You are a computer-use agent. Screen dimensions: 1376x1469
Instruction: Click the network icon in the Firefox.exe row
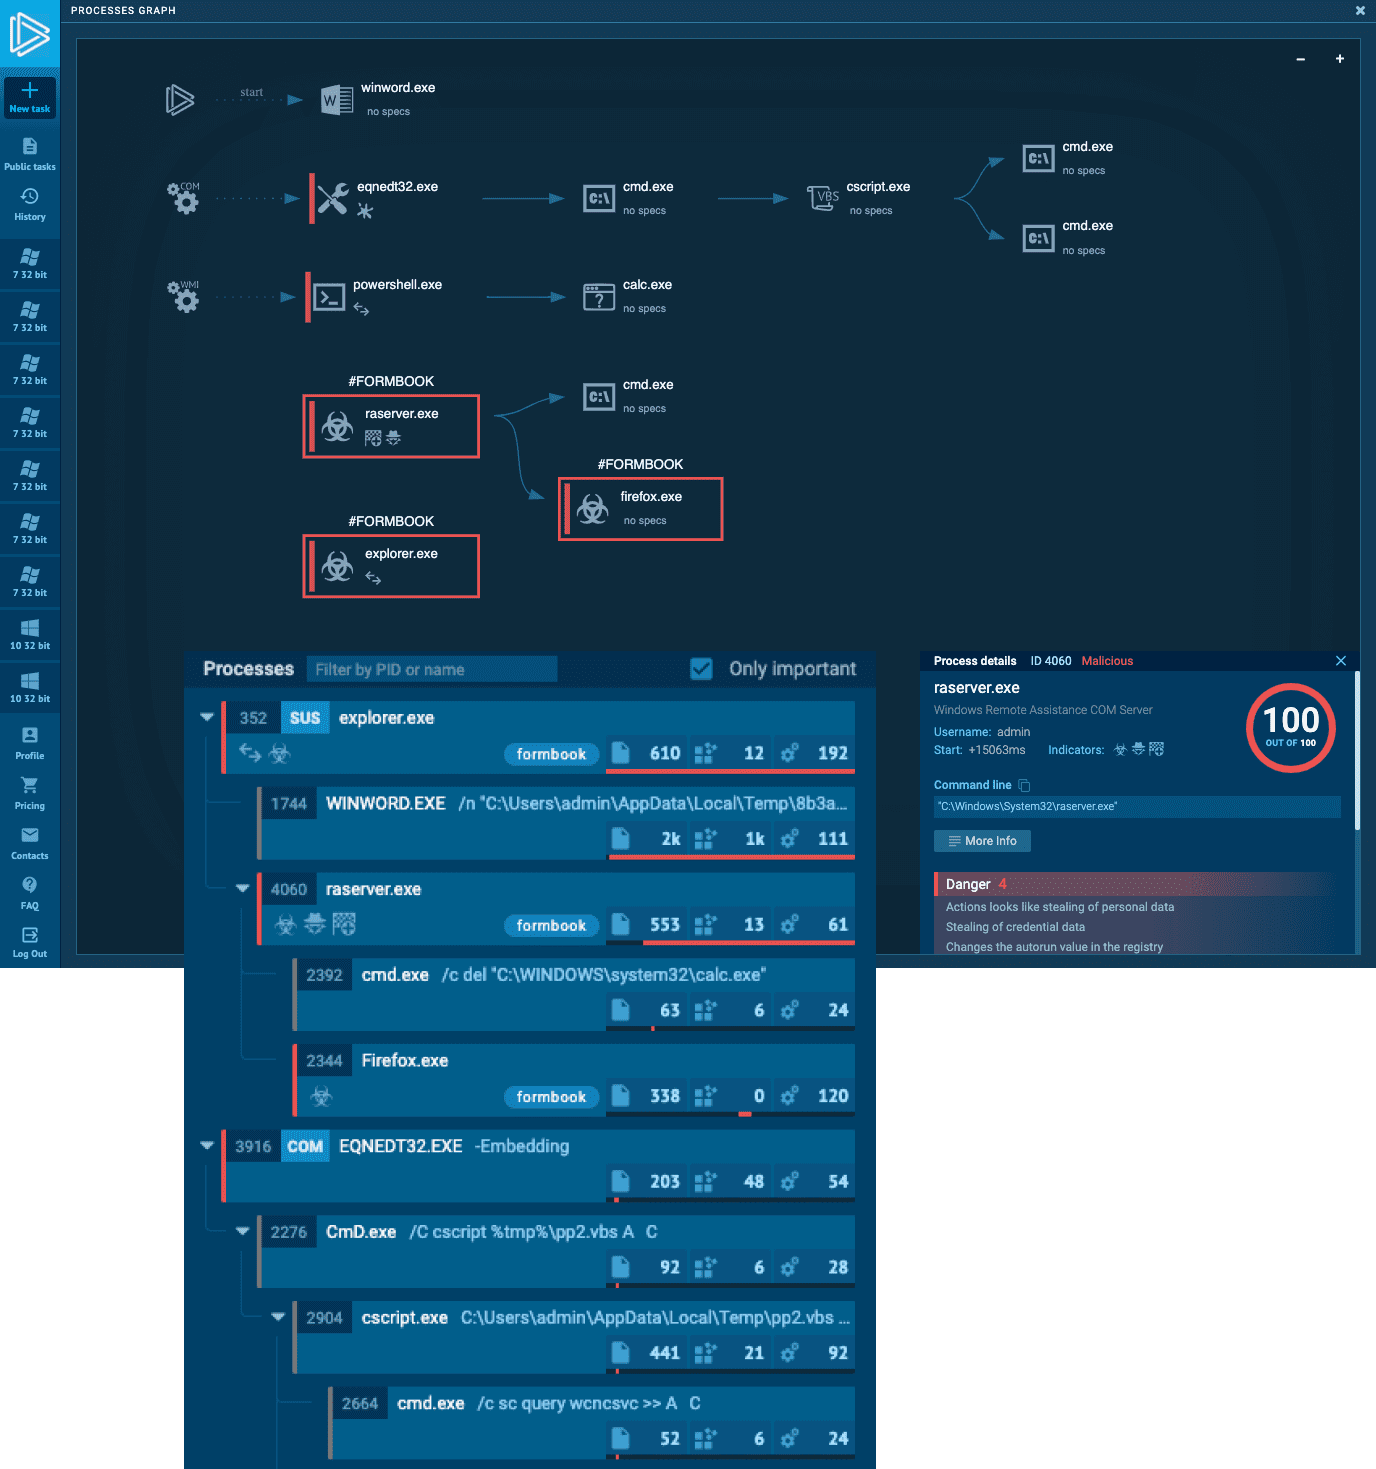(790, 1096)
